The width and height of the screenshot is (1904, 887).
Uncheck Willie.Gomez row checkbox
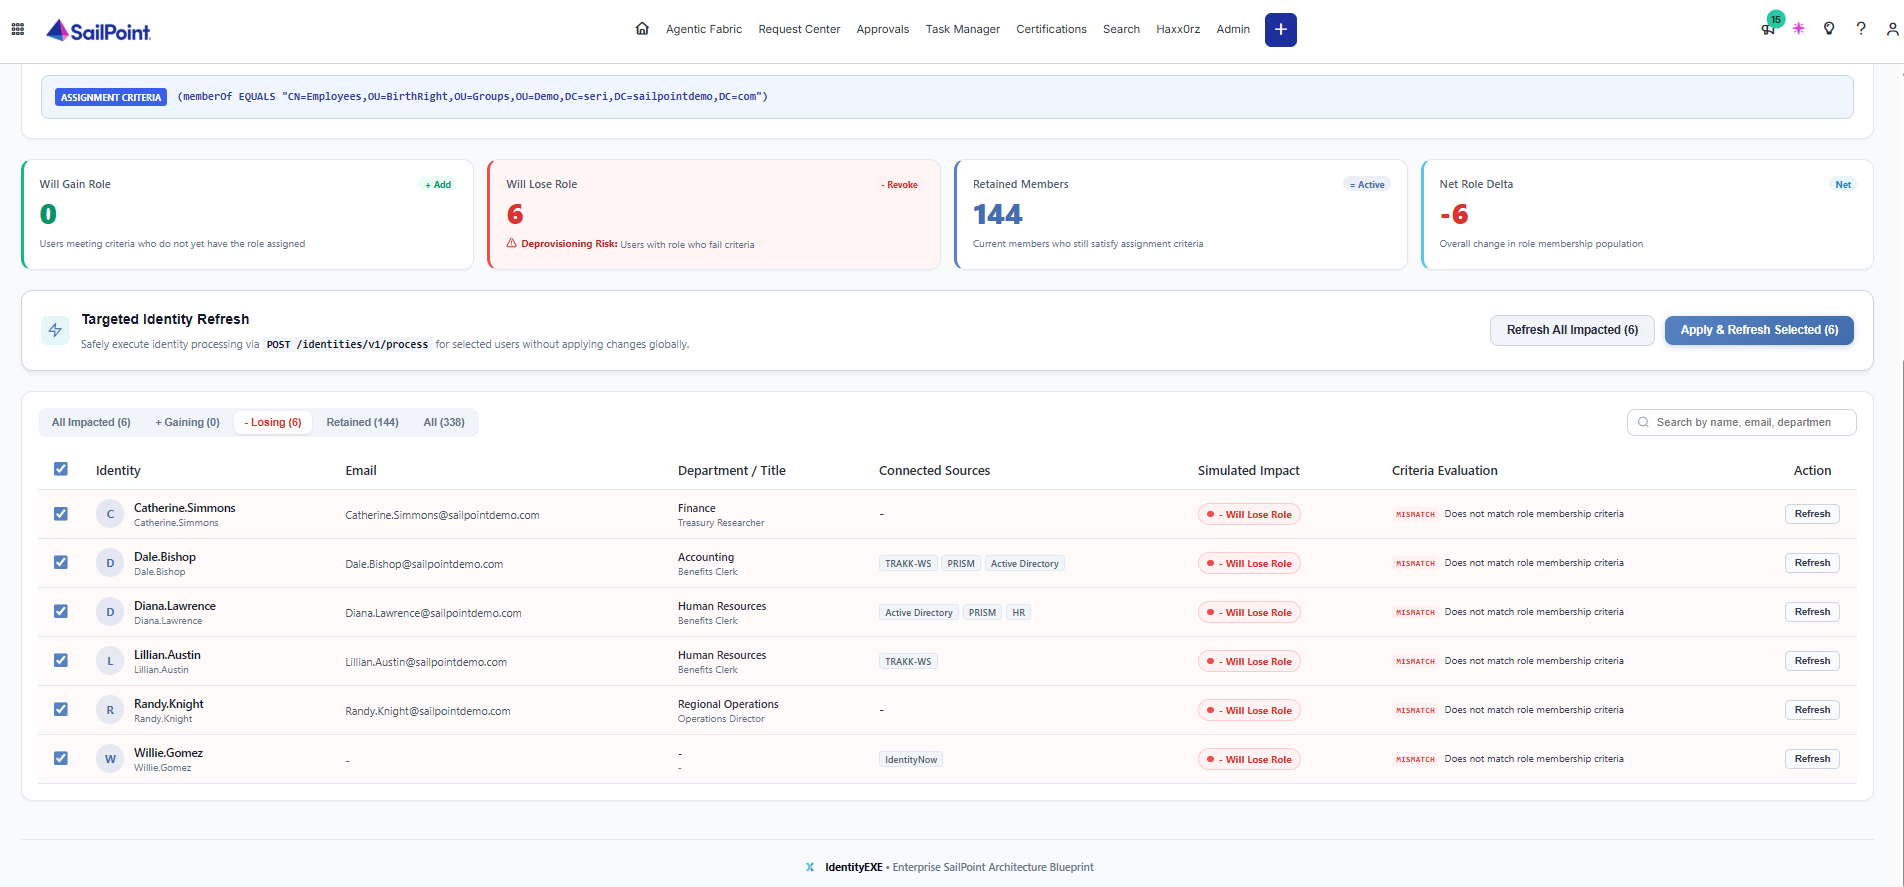[61, 758]
